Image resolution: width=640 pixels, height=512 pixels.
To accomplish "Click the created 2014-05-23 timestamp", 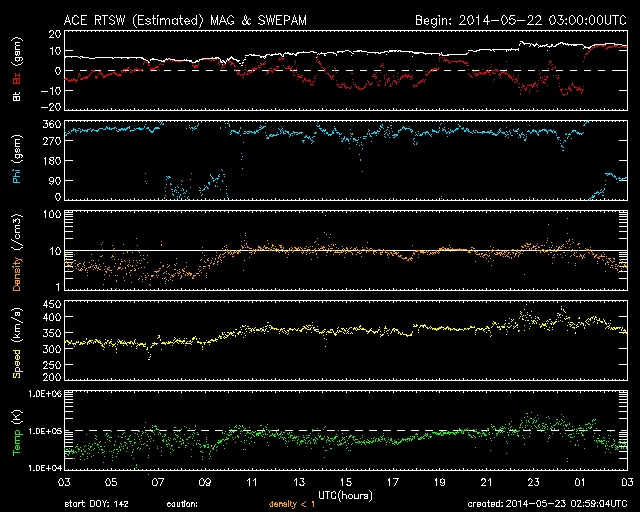I will point(548,504).
